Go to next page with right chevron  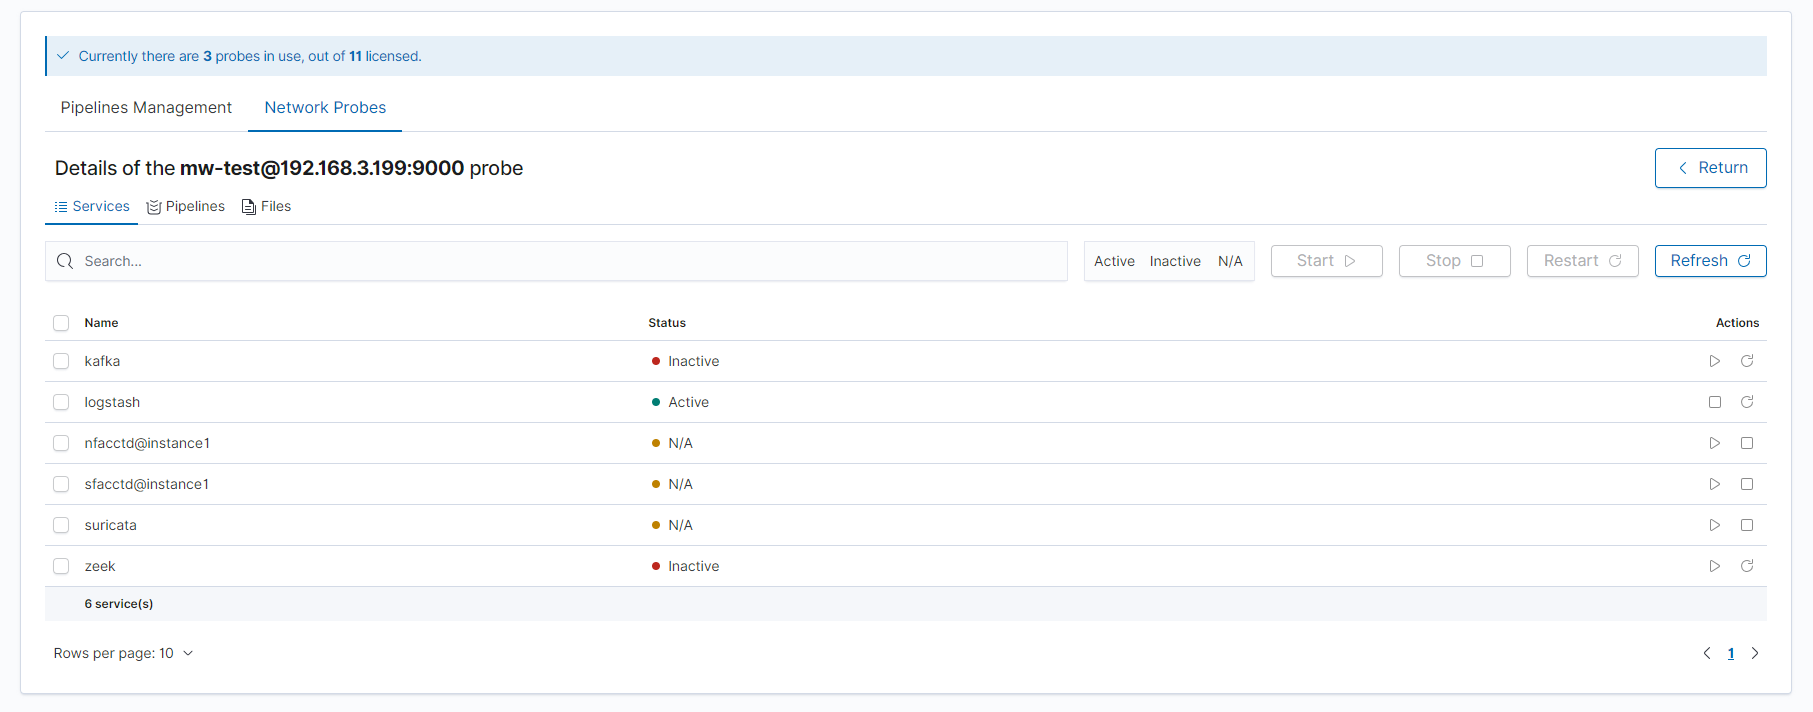click(1754, 653)
